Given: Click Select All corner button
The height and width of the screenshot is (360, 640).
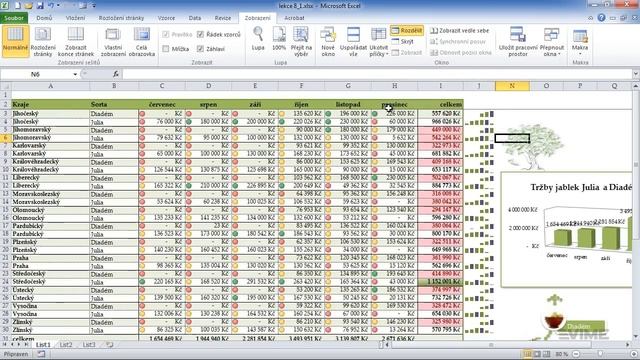Looking at the screenshot, I should coord(6,86).
